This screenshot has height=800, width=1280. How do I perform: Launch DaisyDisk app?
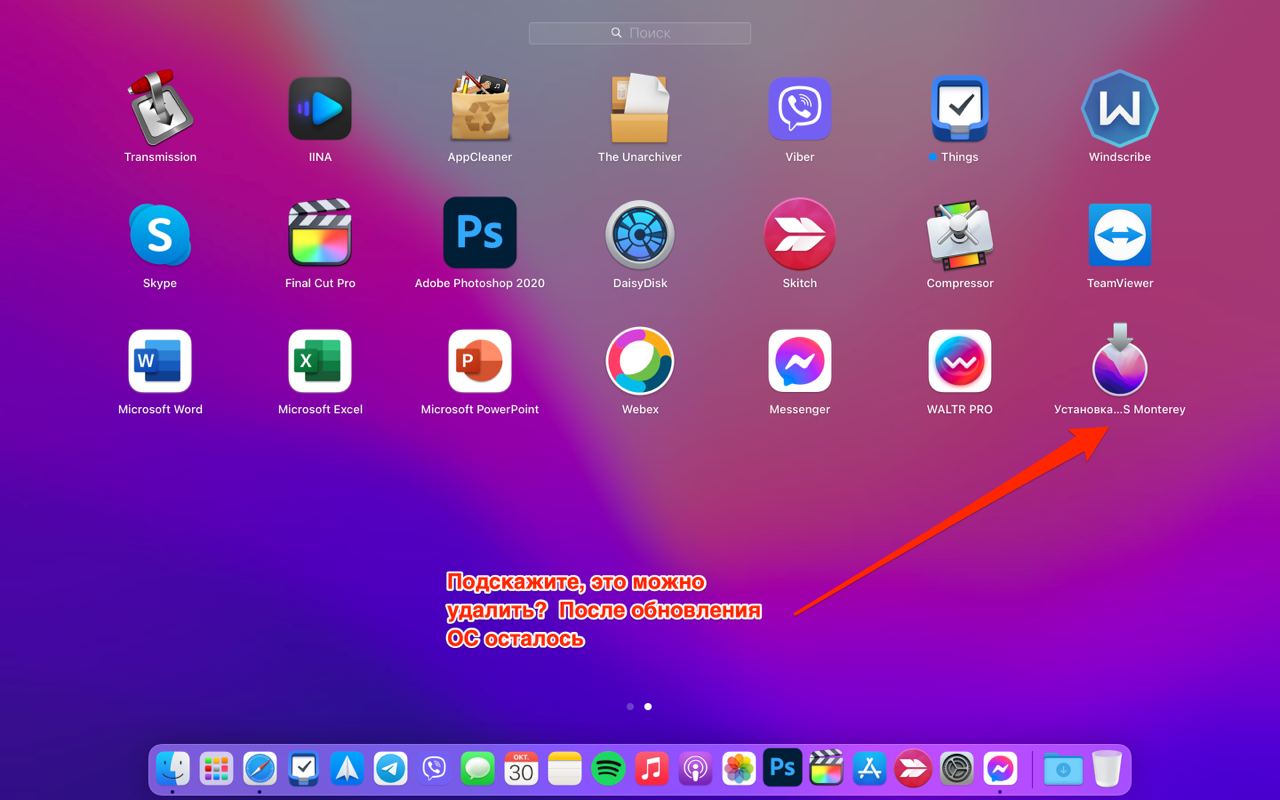(640, 234)
